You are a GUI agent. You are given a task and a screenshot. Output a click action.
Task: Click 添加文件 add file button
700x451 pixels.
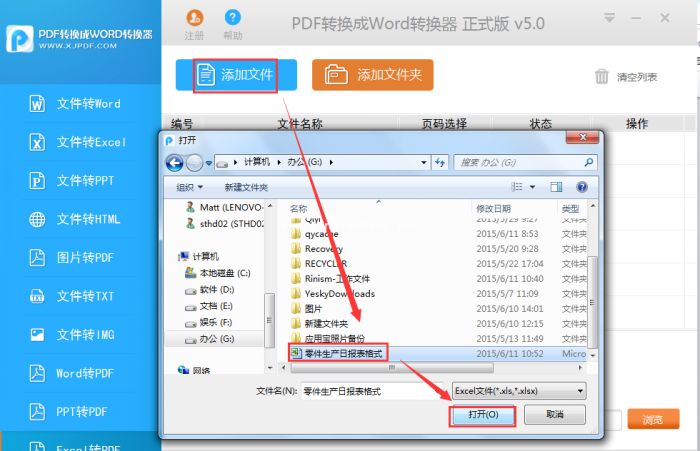click(x=236, y=75)
